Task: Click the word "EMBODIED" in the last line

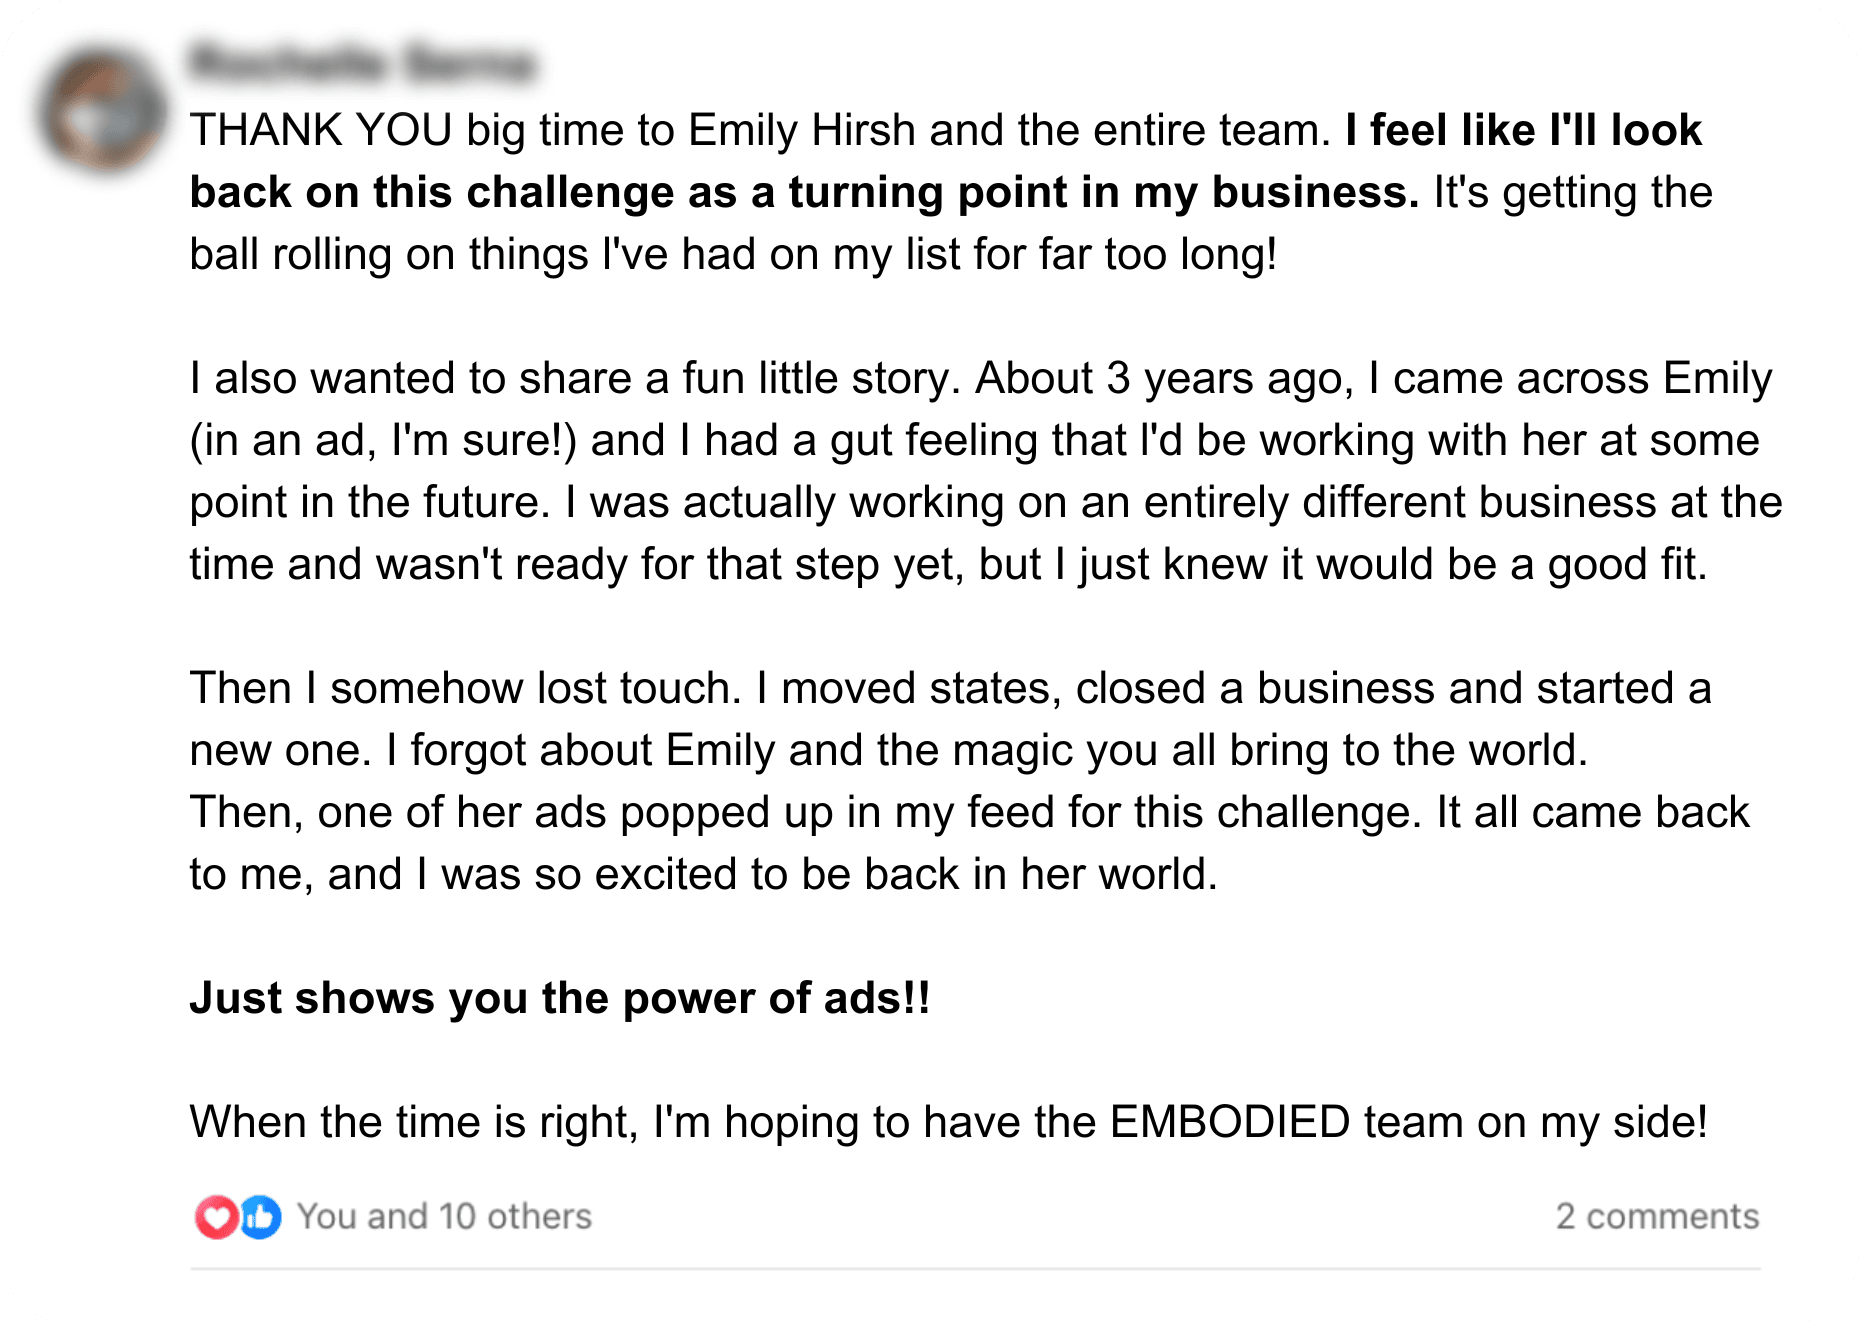Action: [x=1230, y=1123]
